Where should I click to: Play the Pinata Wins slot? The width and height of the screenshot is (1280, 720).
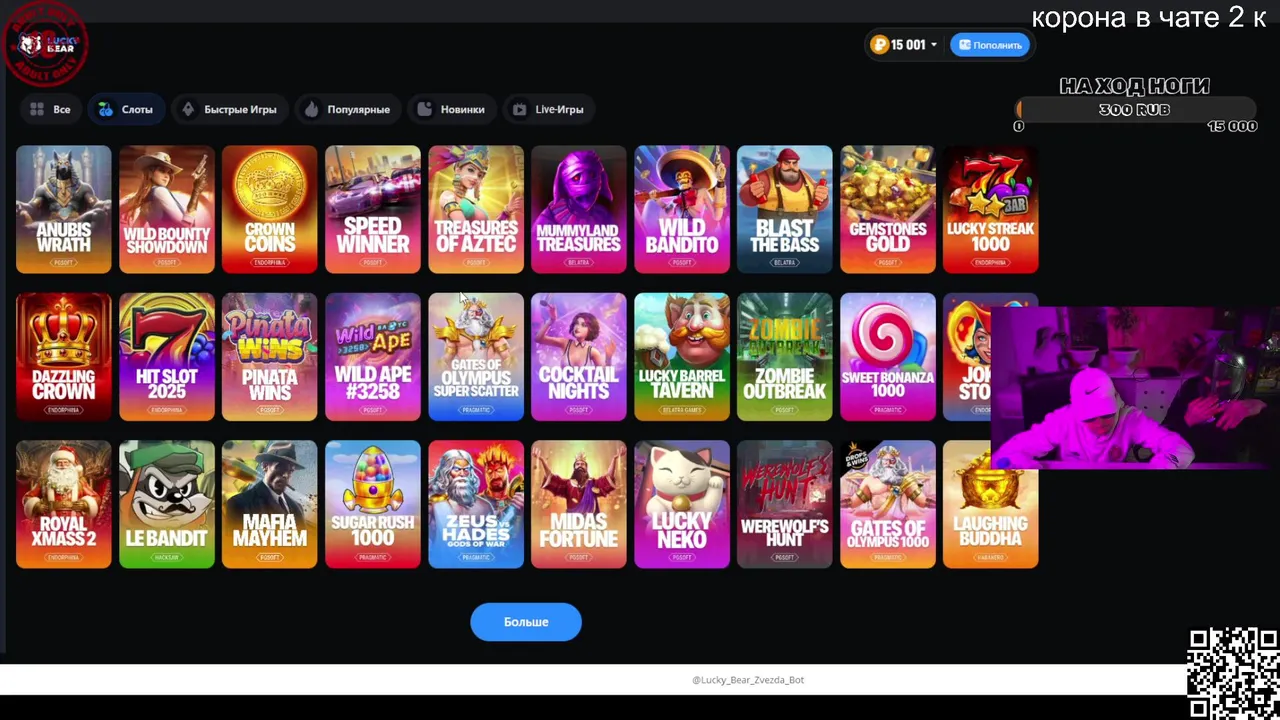pos(270,357)
